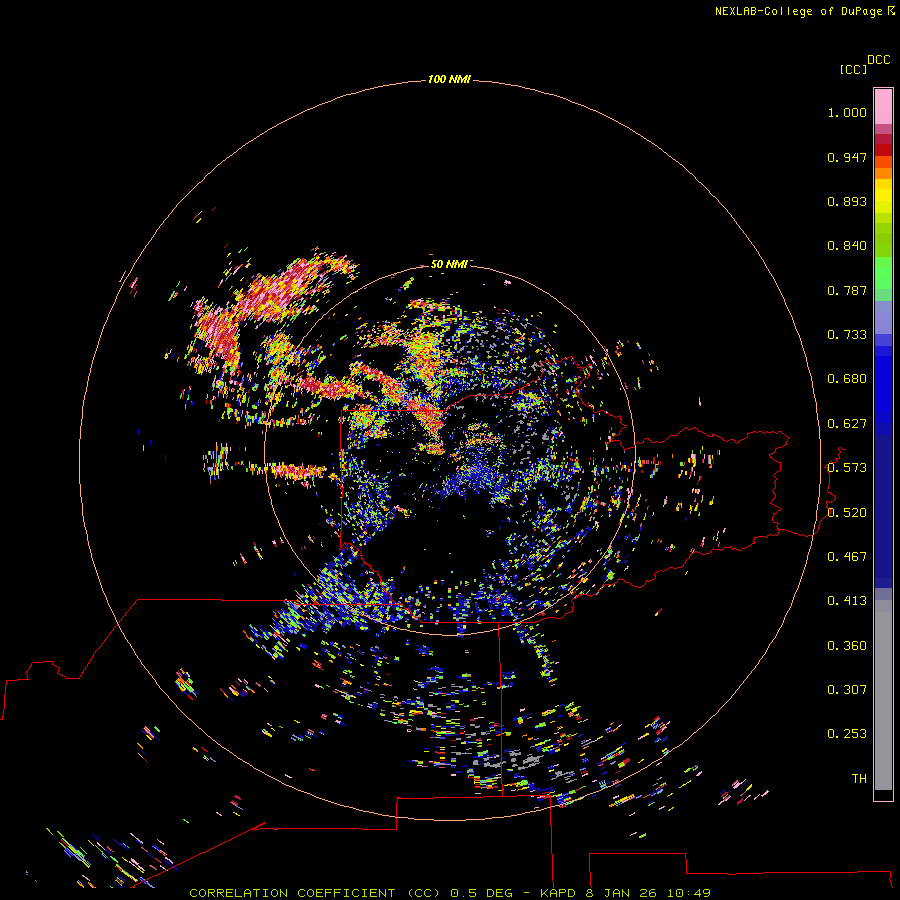Click the 0.413 scale value
900x900 pixels.
847,601
